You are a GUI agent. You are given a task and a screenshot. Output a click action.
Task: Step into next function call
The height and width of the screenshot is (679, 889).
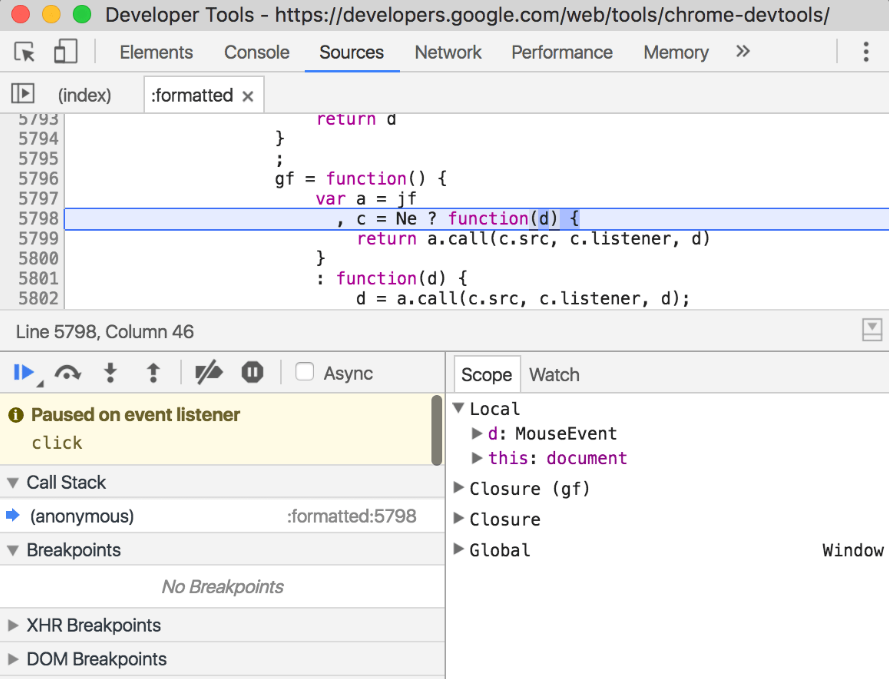click(x=111, y=373)
